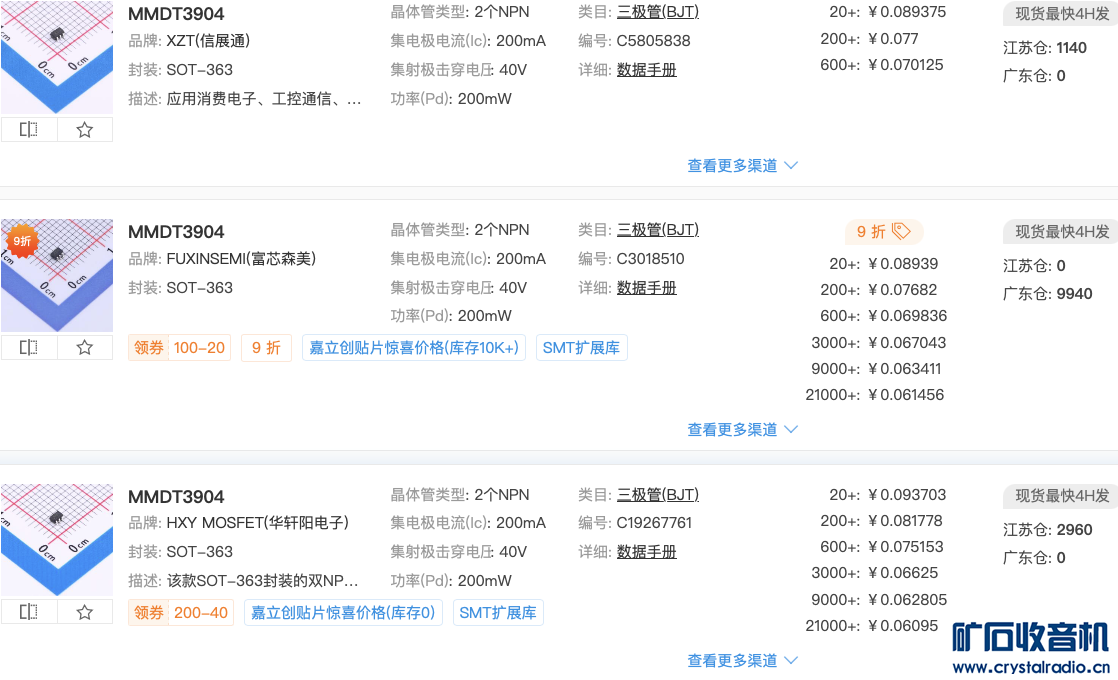
Task: Click 嘉立创贴片惊喜价格(库存10K+) tag
Action: click(414, 348)
